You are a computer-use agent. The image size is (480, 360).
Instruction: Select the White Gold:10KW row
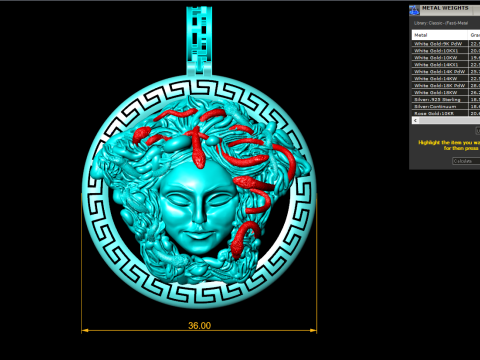pos(446,58)
